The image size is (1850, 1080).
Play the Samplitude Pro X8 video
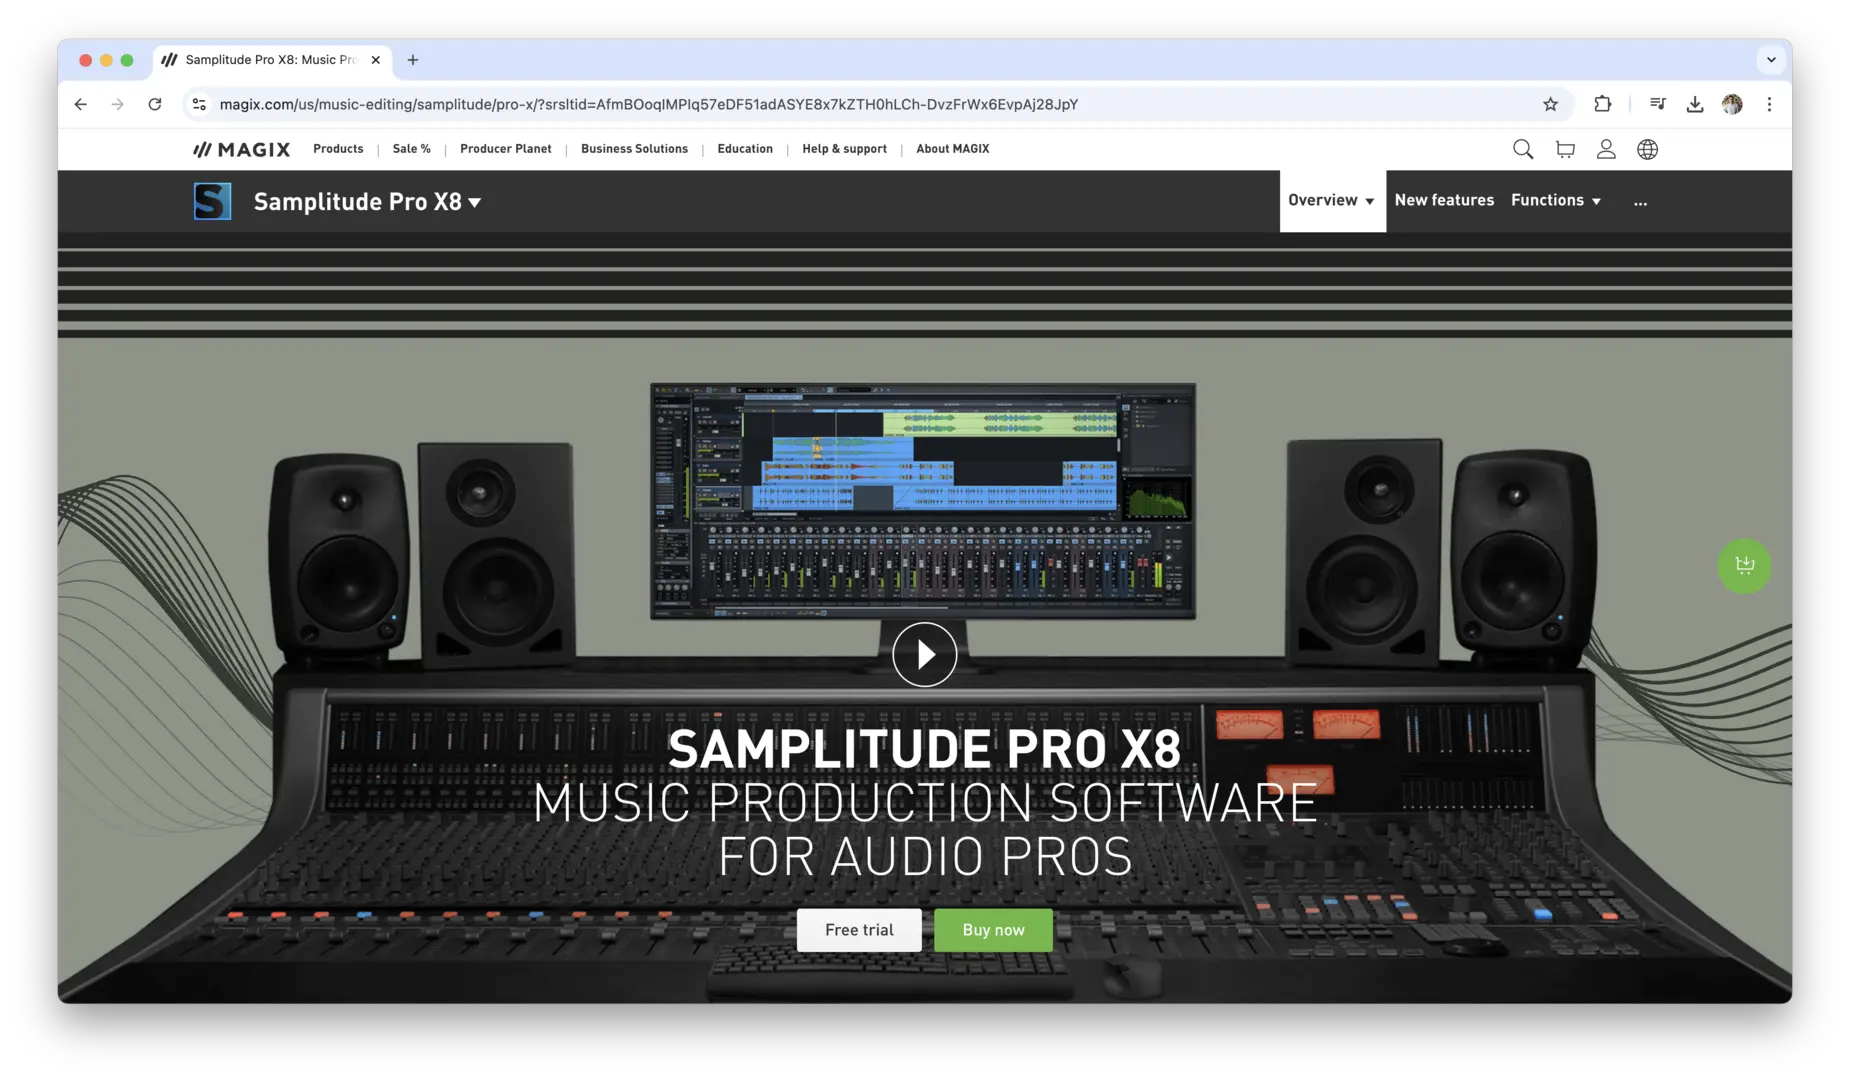924,655
